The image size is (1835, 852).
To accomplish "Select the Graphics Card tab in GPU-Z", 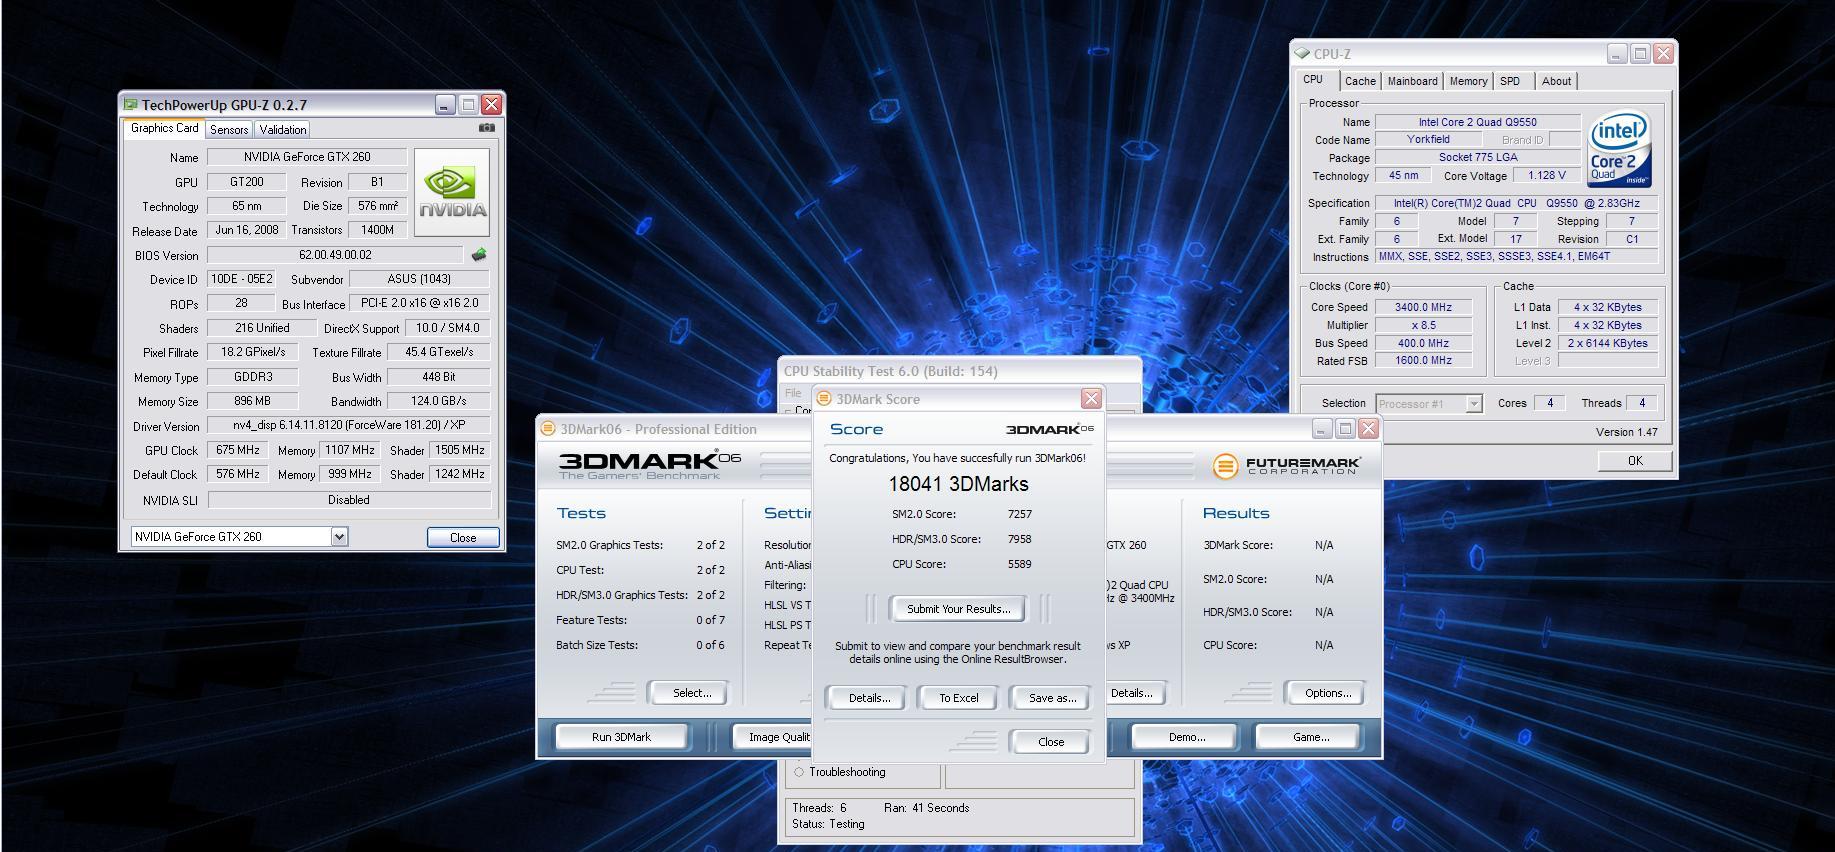I will click(165, 128).
